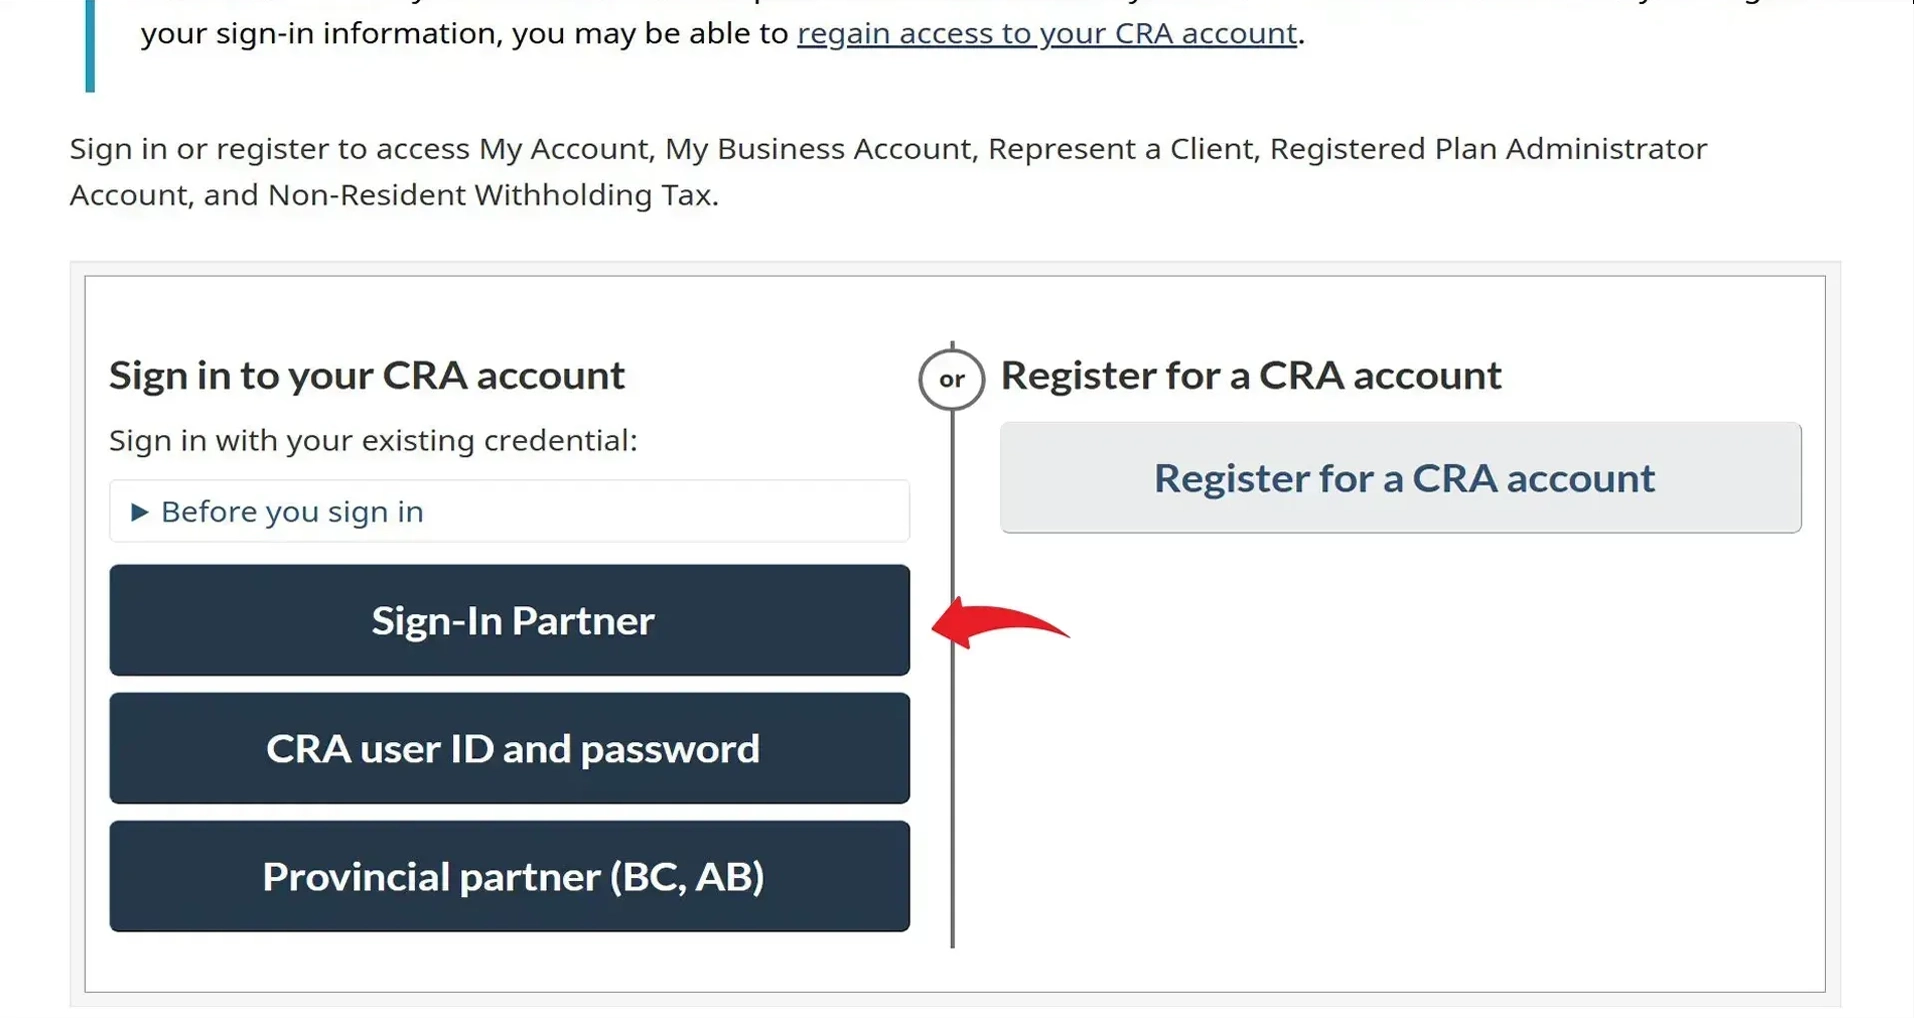The image size is (1914, 1018).
Task: Choose CRA user ID and password sign-in
Action: 509,748
